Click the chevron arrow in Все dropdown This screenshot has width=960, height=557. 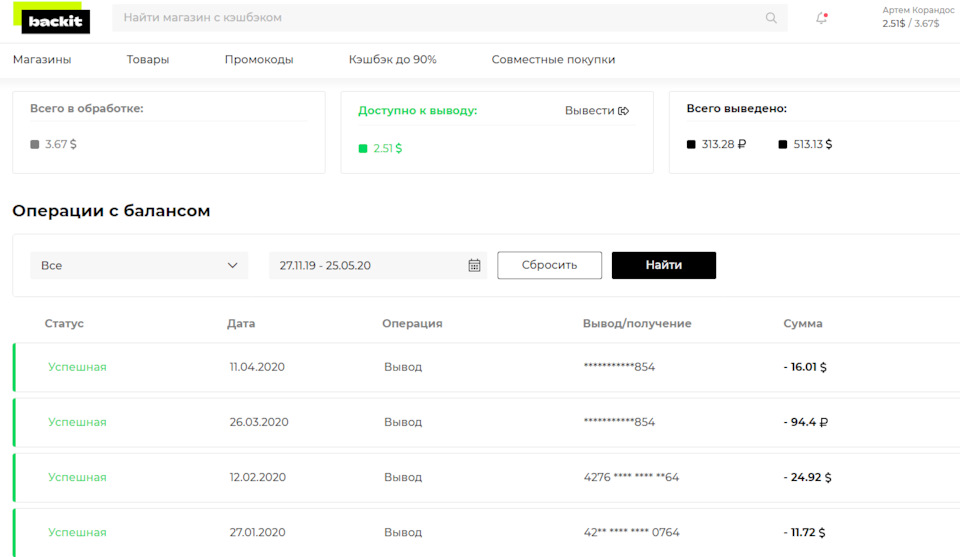point(233,265)
